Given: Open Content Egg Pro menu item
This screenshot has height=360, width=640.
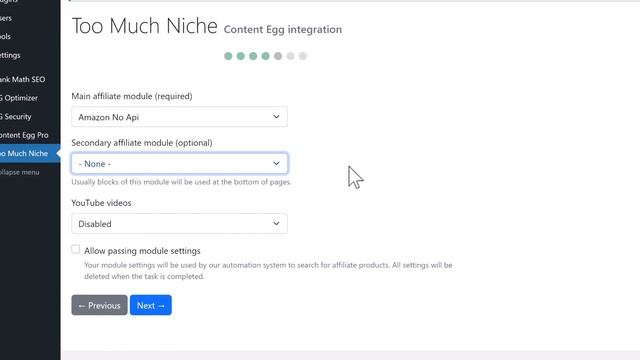Looking at the screenshot, I should 24,135.
